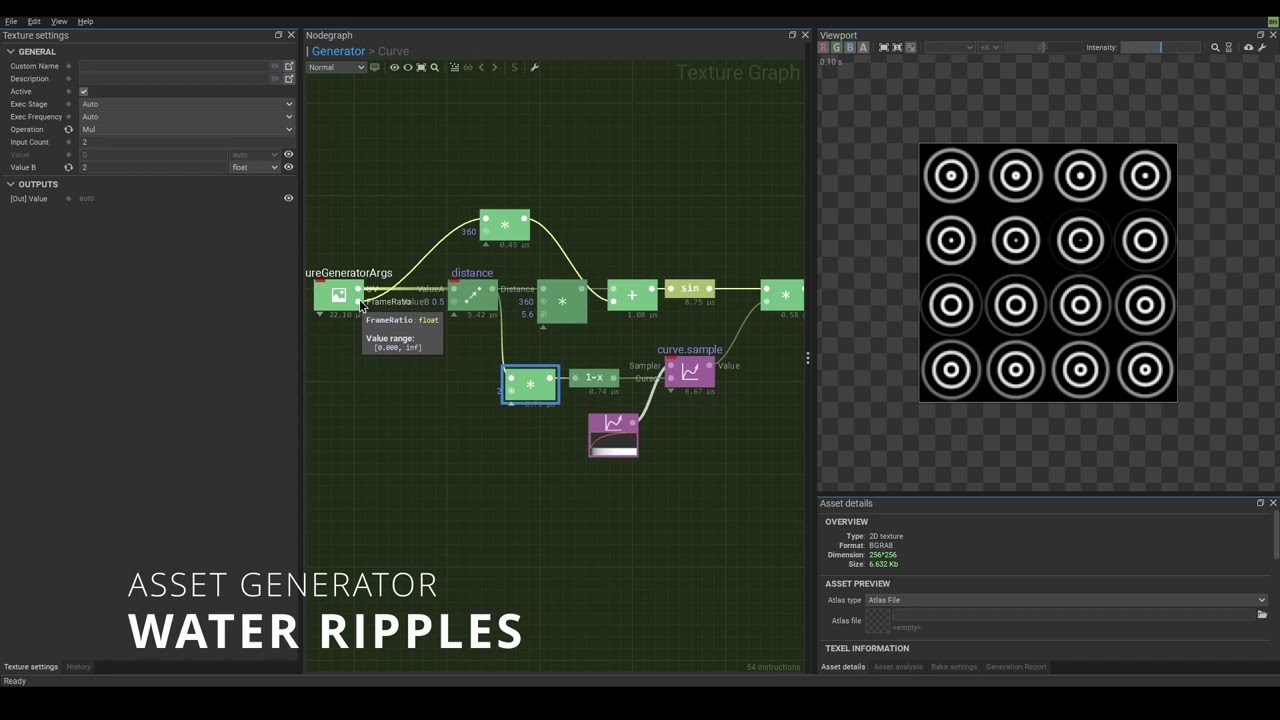The height and width of the screenshot is (720, 1280).
Task: Click the reset icon beside Value B
Action: click(x=69, y=167)
